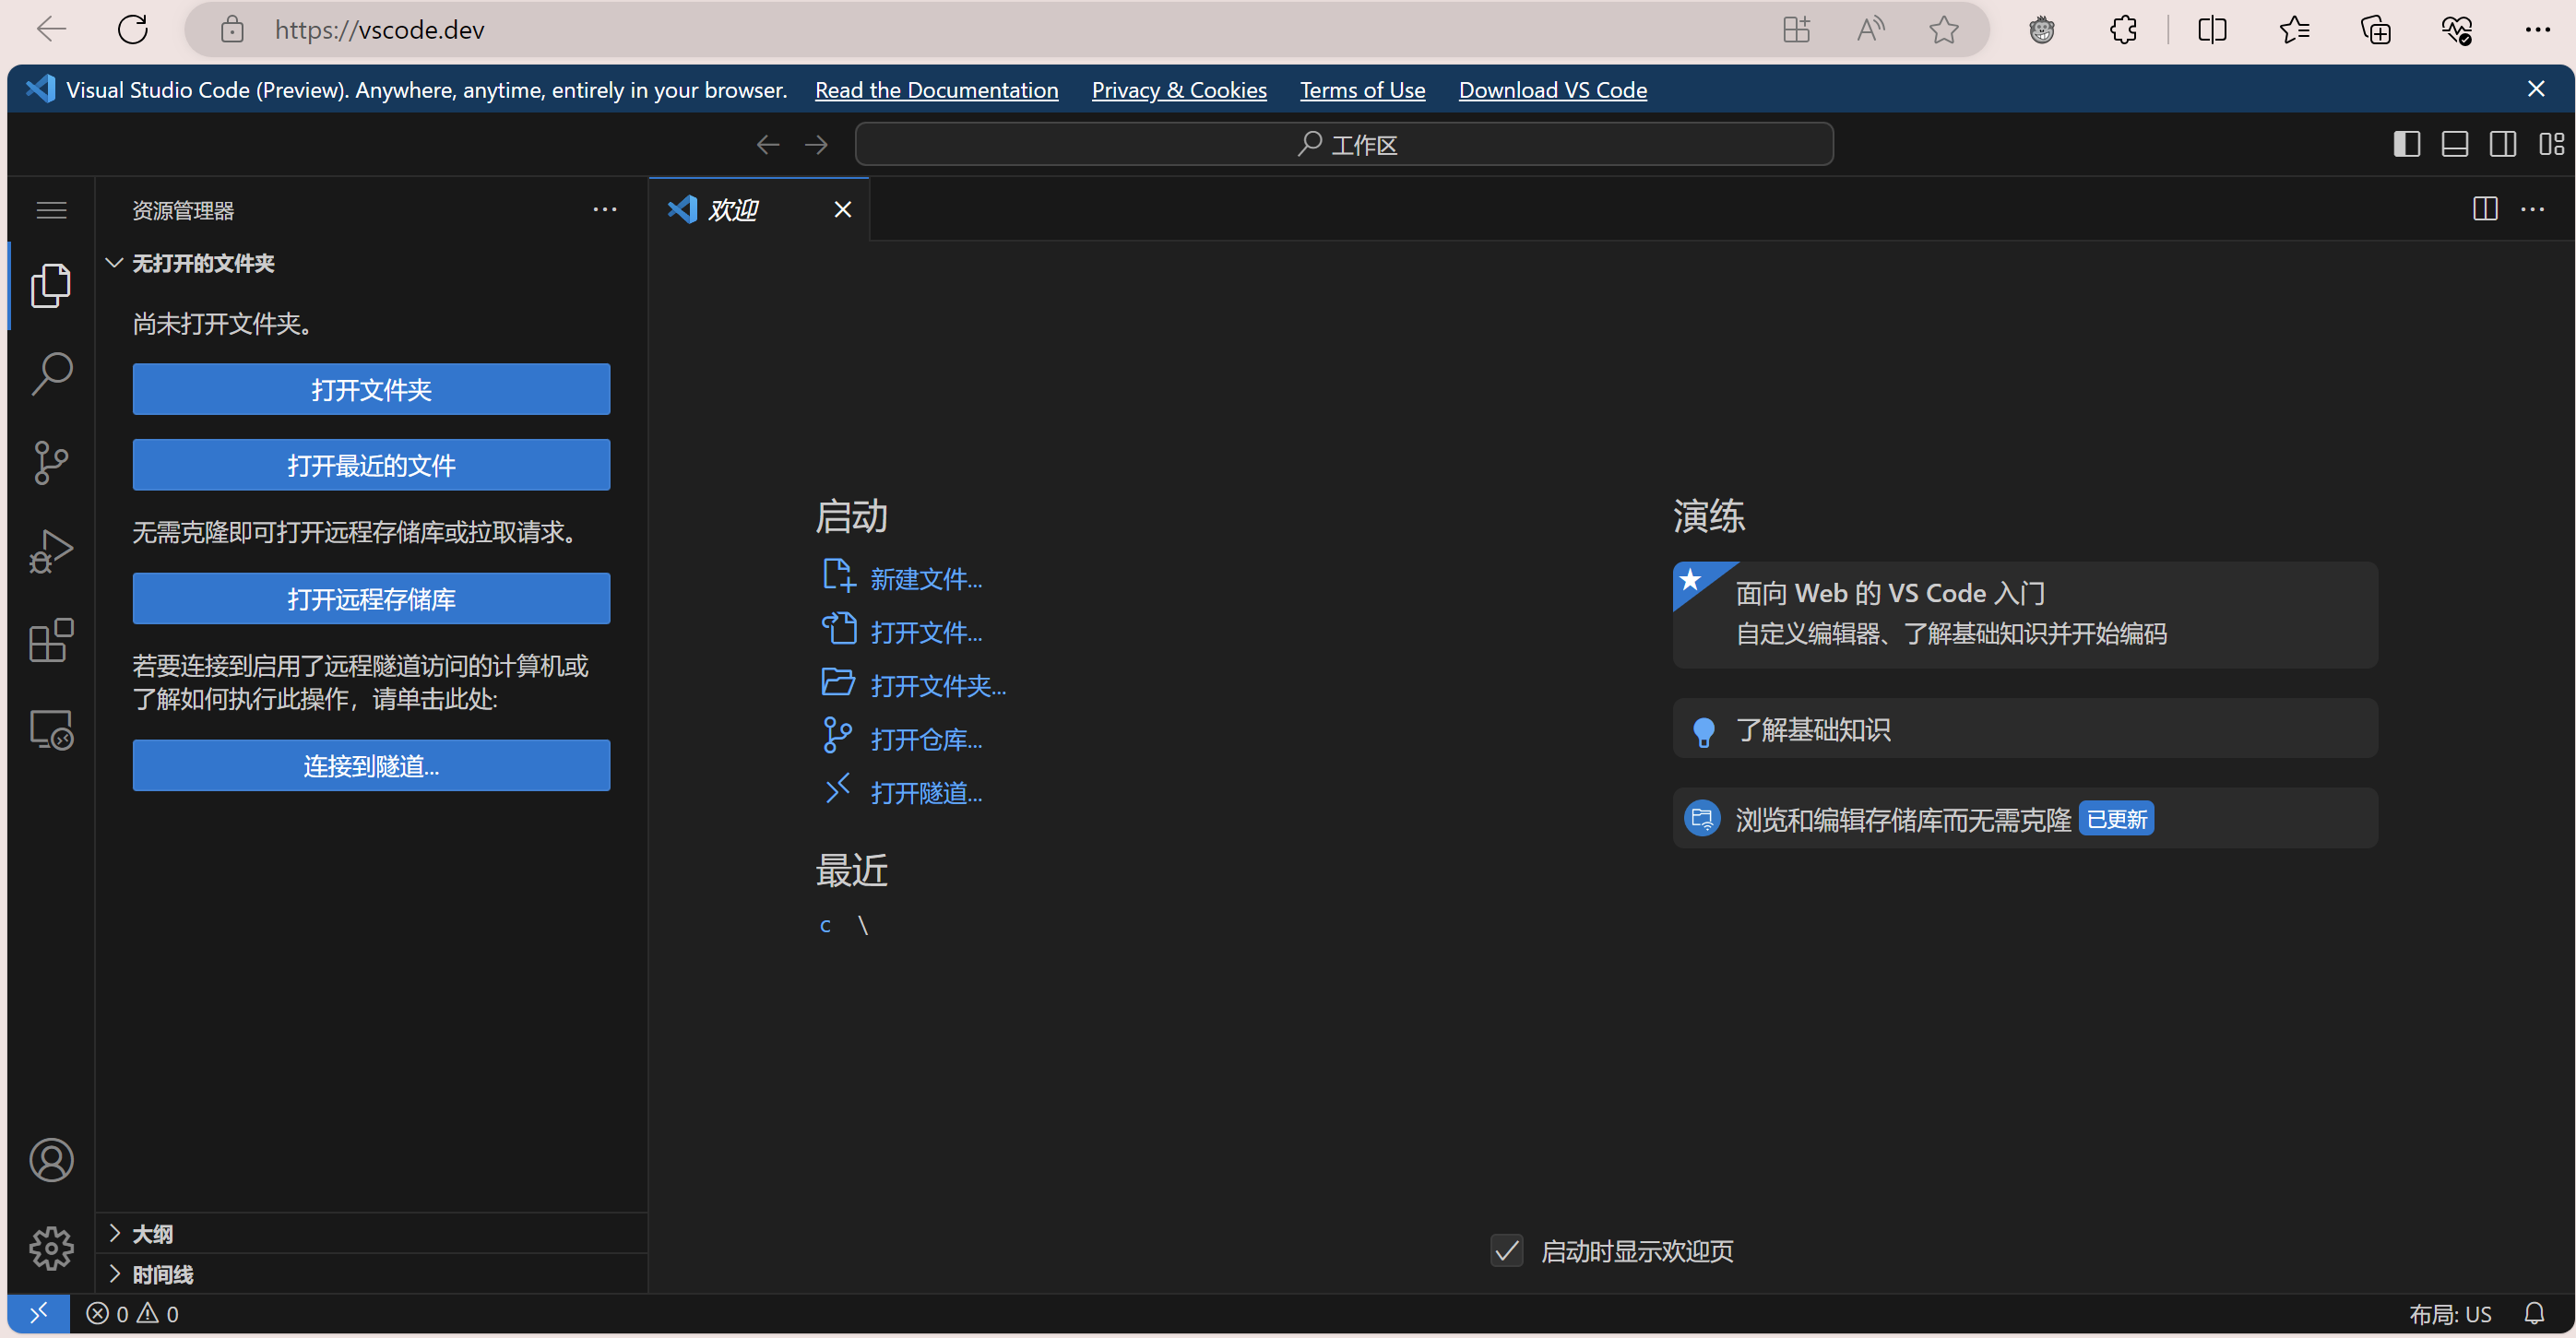Open 浏览和编辑存储库而无需克隆 walkthrough
This screenshot has height=1338, width=2576.
[x=2025, y=819]
